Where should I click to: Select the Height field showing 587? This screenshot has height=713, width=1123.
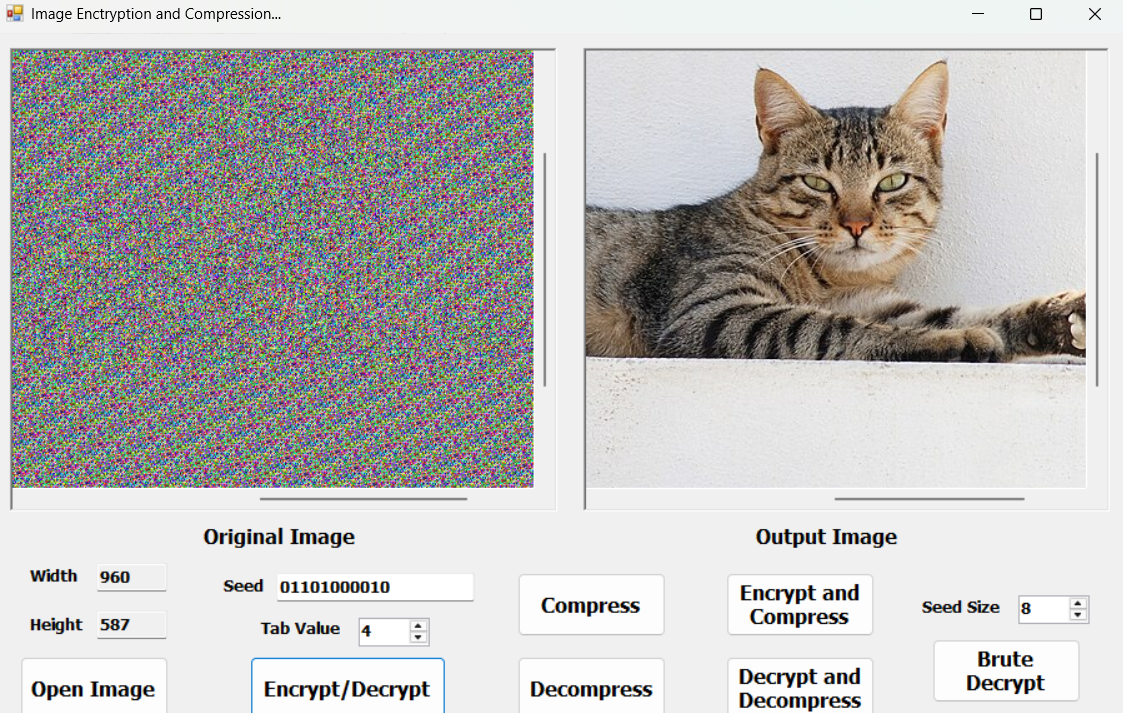131,625
